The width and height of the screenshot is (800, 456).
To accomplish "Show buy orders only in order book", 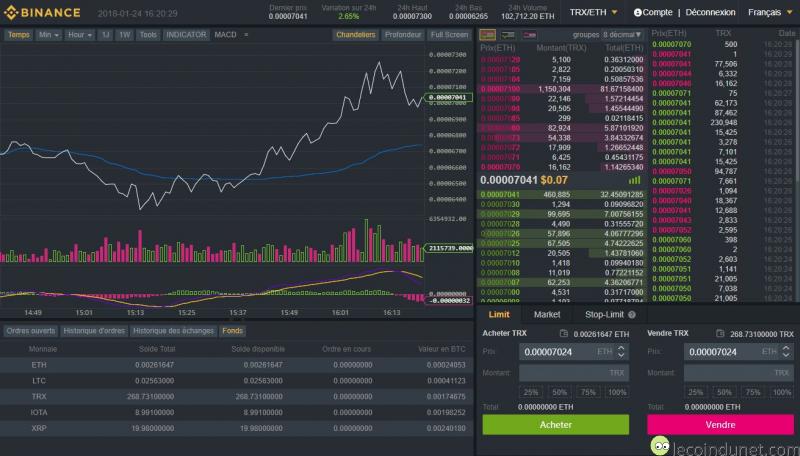I will (508, 35).
